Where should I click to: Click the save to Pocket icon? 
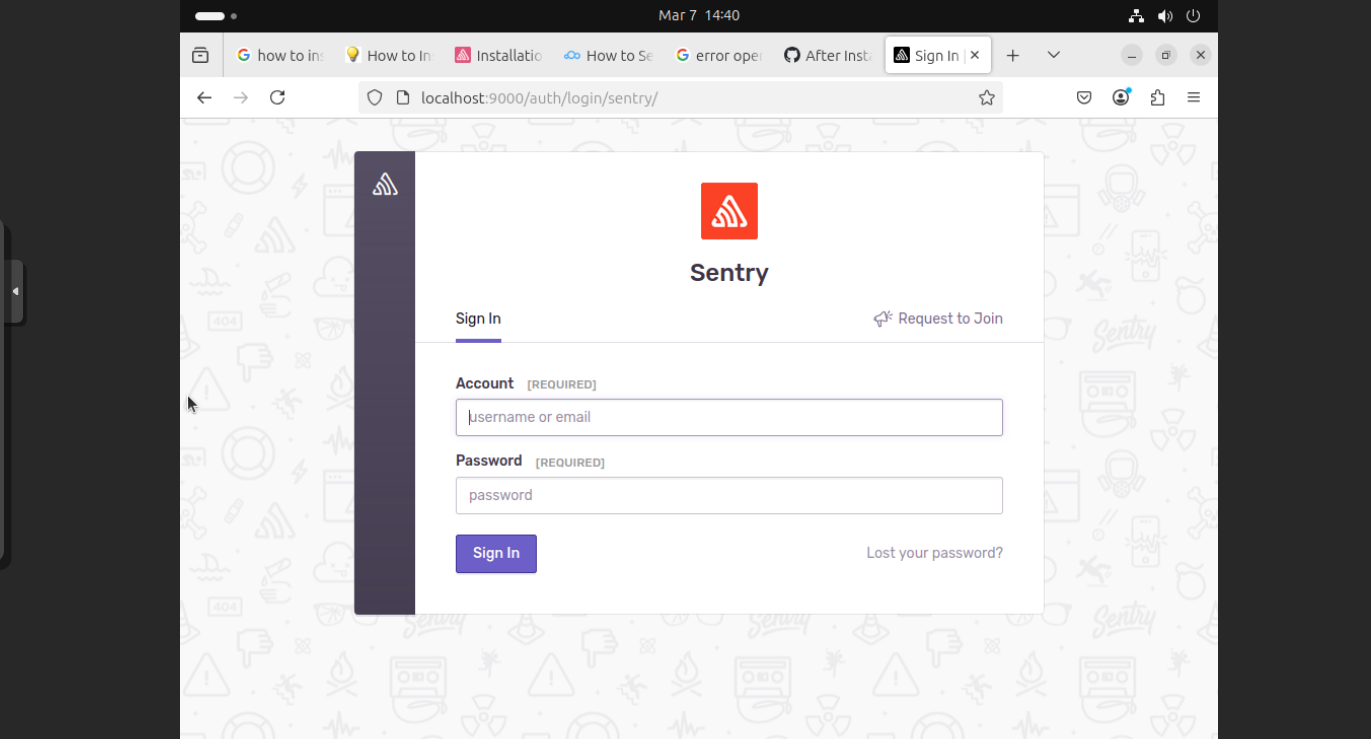1084,97
